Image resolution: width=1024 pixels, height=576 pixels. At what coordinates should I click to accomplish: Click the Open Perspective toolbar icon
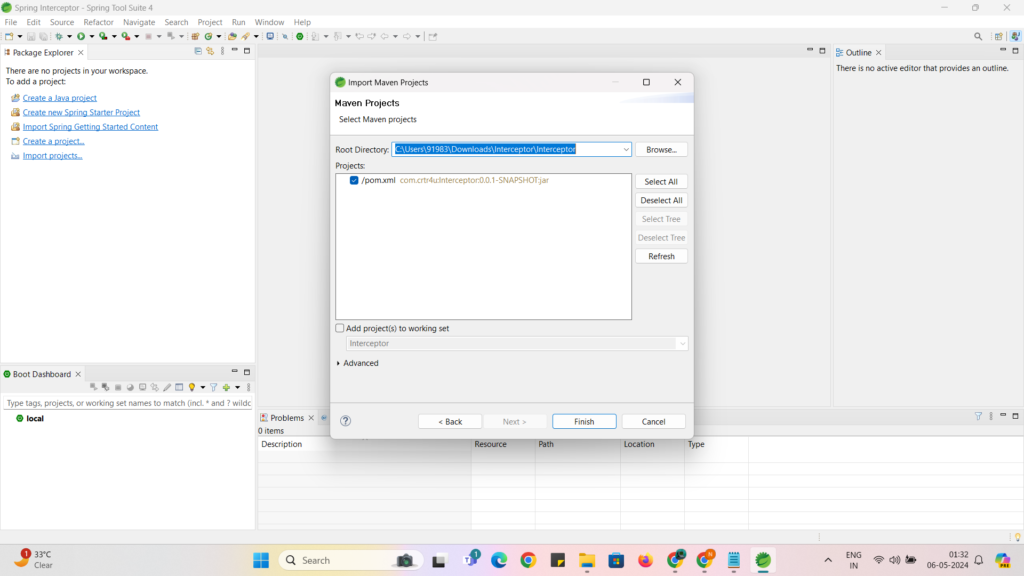coord(998,37)
